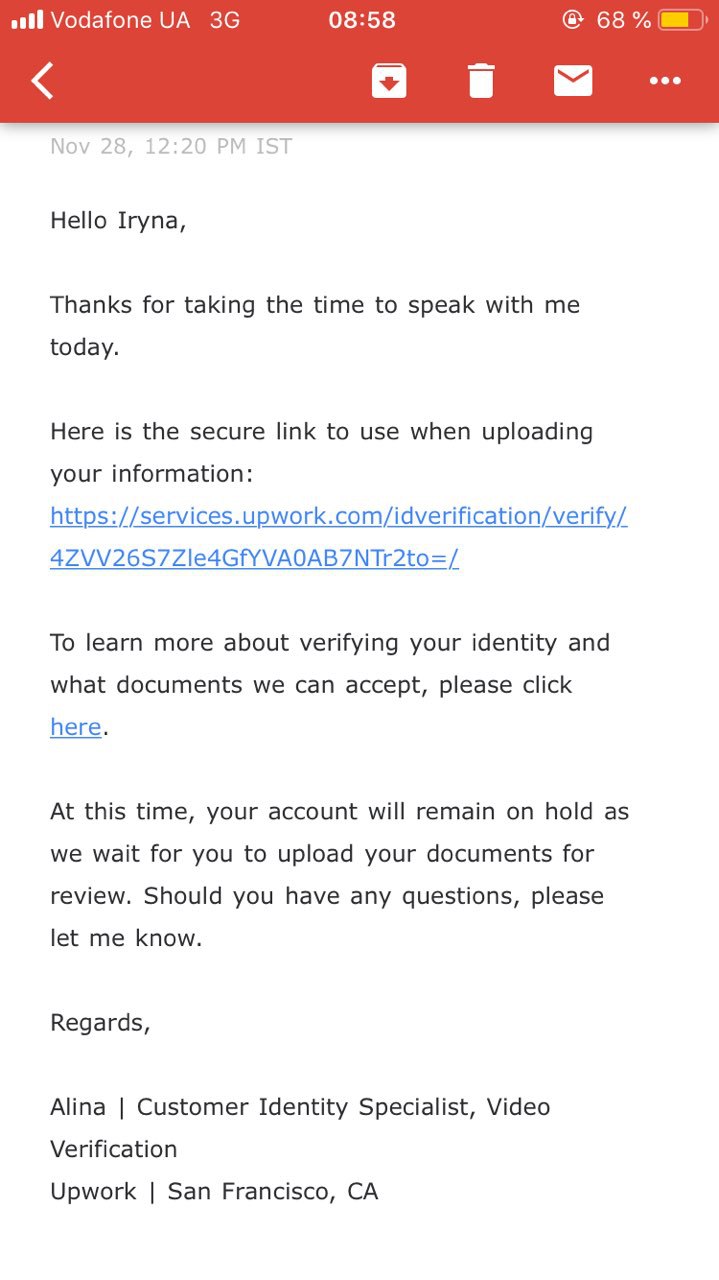Screen dimensions: 719x1280
Task: Open the services.upwork.com verification link
Action: (x=338, y=537)
